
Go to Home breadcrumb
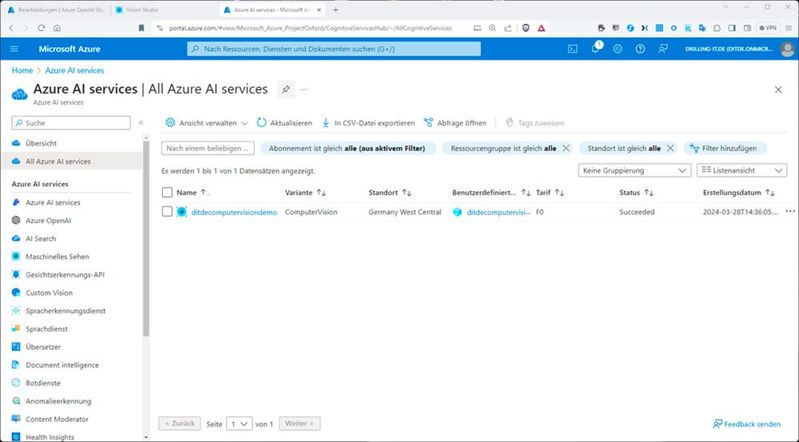(x=22, y=70)
